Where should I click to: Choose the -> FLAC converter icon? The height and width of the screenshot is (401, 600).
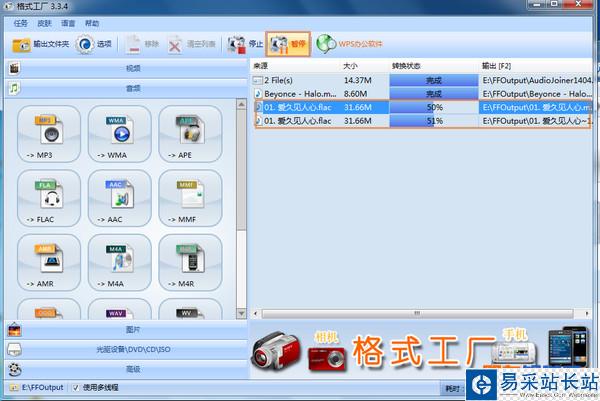(x=49, y=198)
